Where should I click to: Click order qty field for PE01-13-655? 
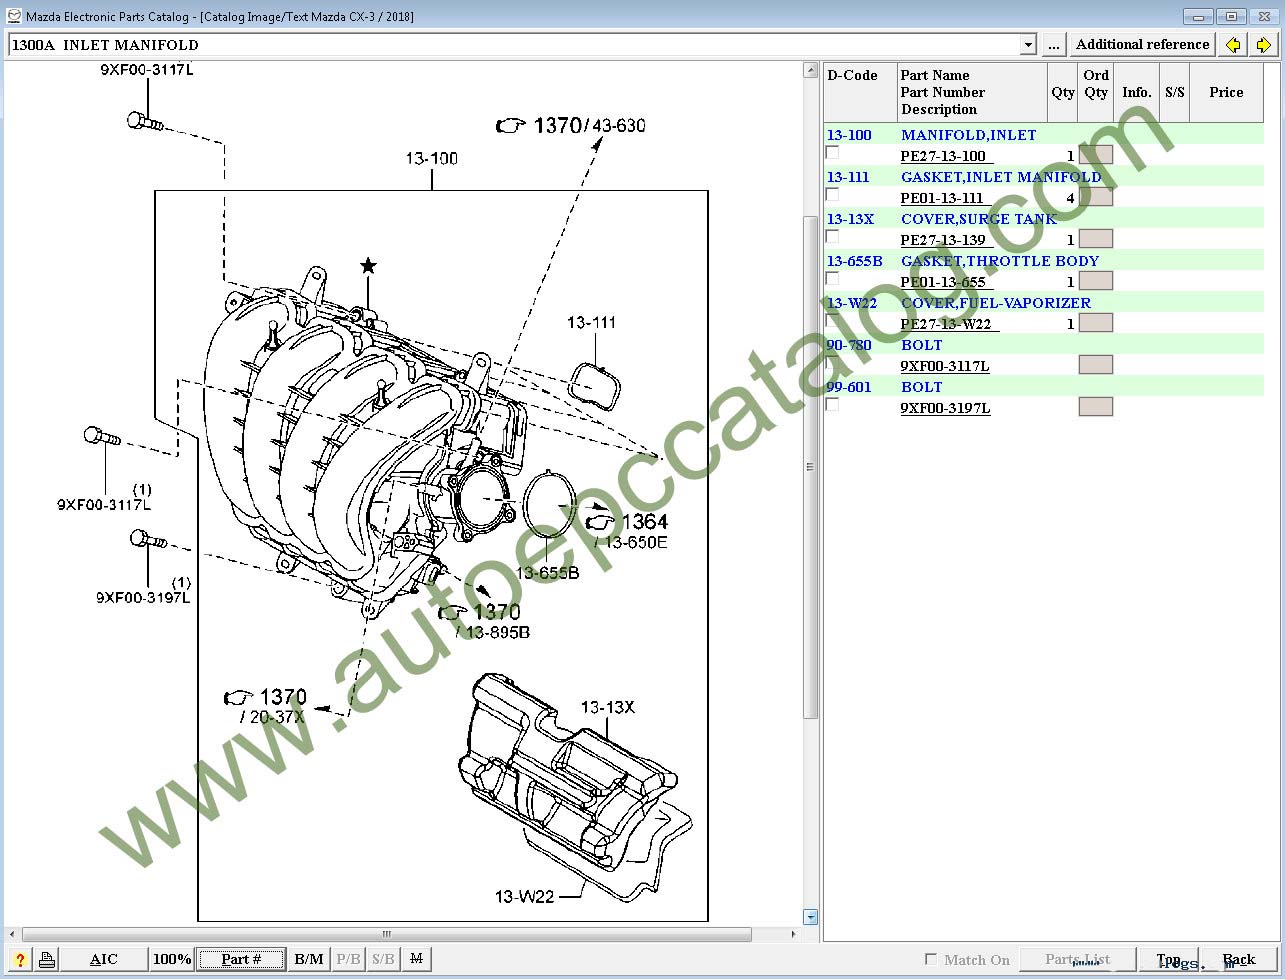point(1096,281)
